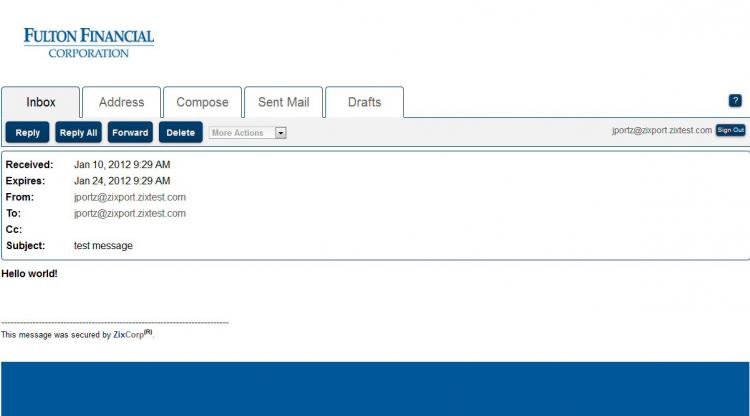Click the account email beside Sign Out

(x=662, y=130)
